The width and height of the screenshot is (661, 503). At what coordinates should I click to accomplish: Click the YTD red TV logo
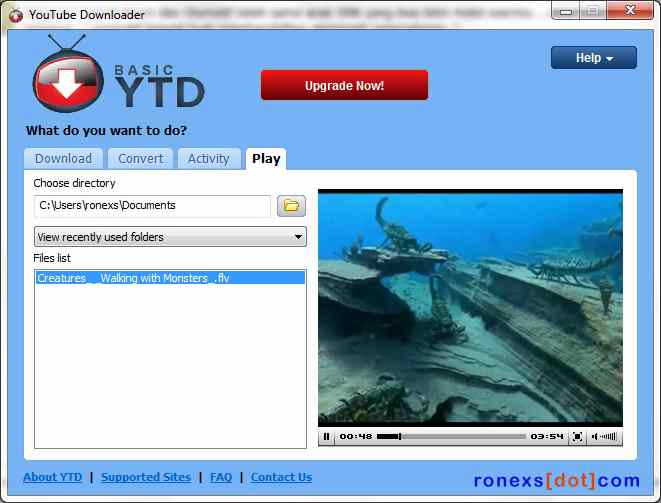pos(68,75)
